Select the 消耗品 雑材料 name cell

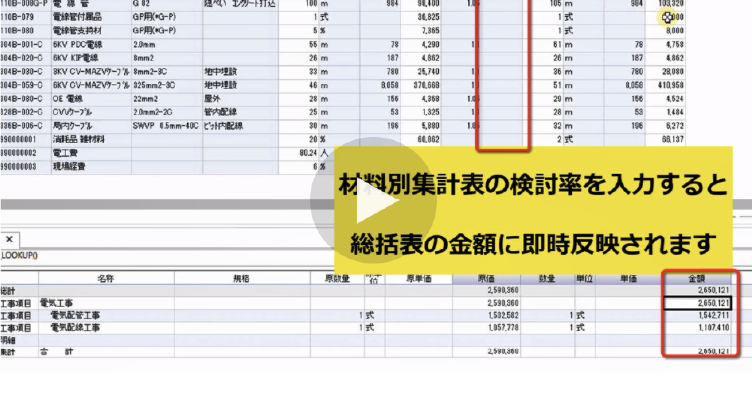91,140
